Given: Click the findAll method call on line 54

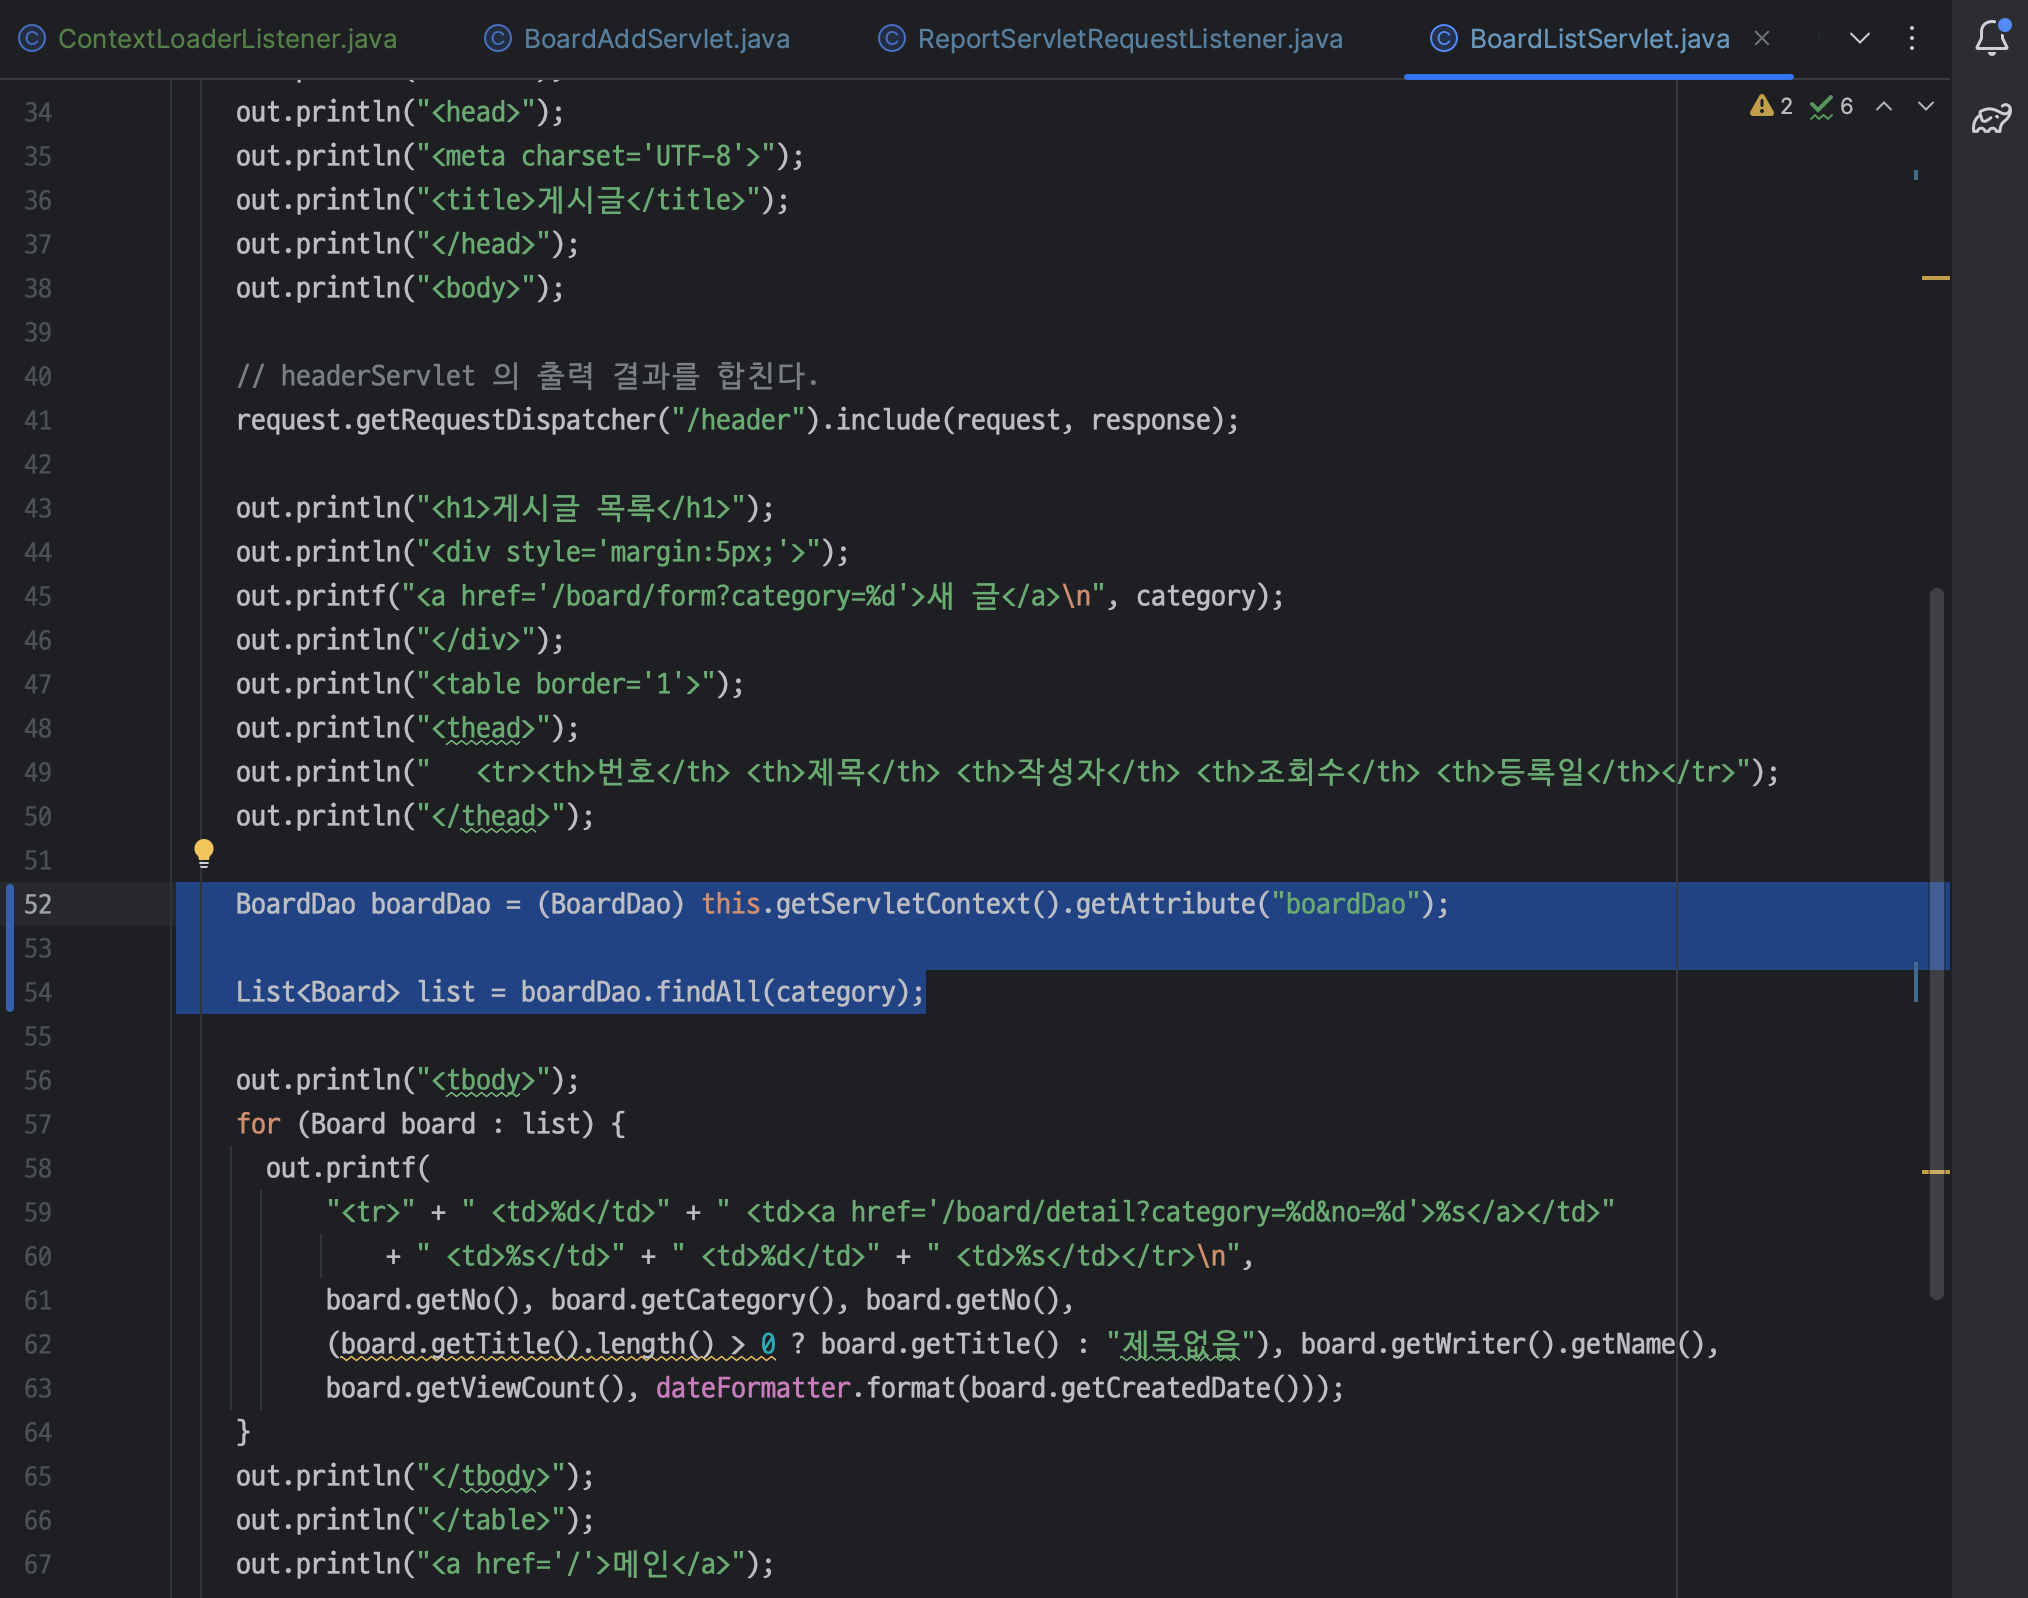Looking at the screenshot, I should [x=708, y=992].
